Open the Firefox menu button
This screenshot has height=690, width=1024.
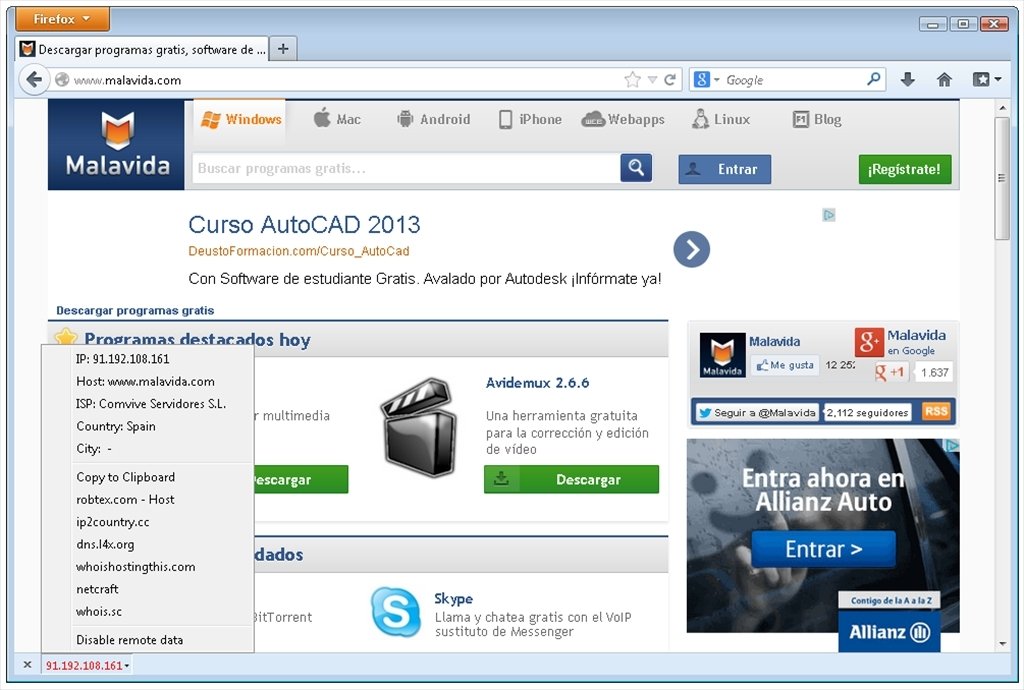[63, 19]
